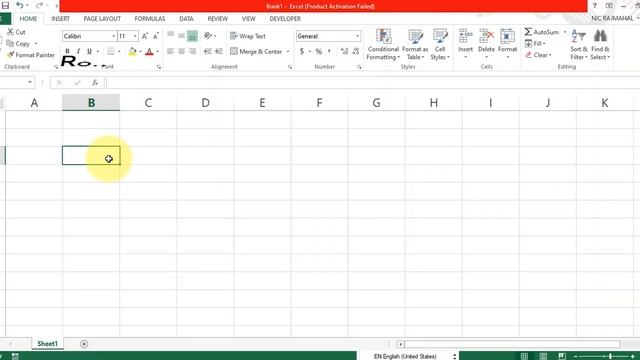Image resolution: width=640 pixels, height=360 pixels.
Task: Apply the font color A icon
Action: [x=149, y=51]
